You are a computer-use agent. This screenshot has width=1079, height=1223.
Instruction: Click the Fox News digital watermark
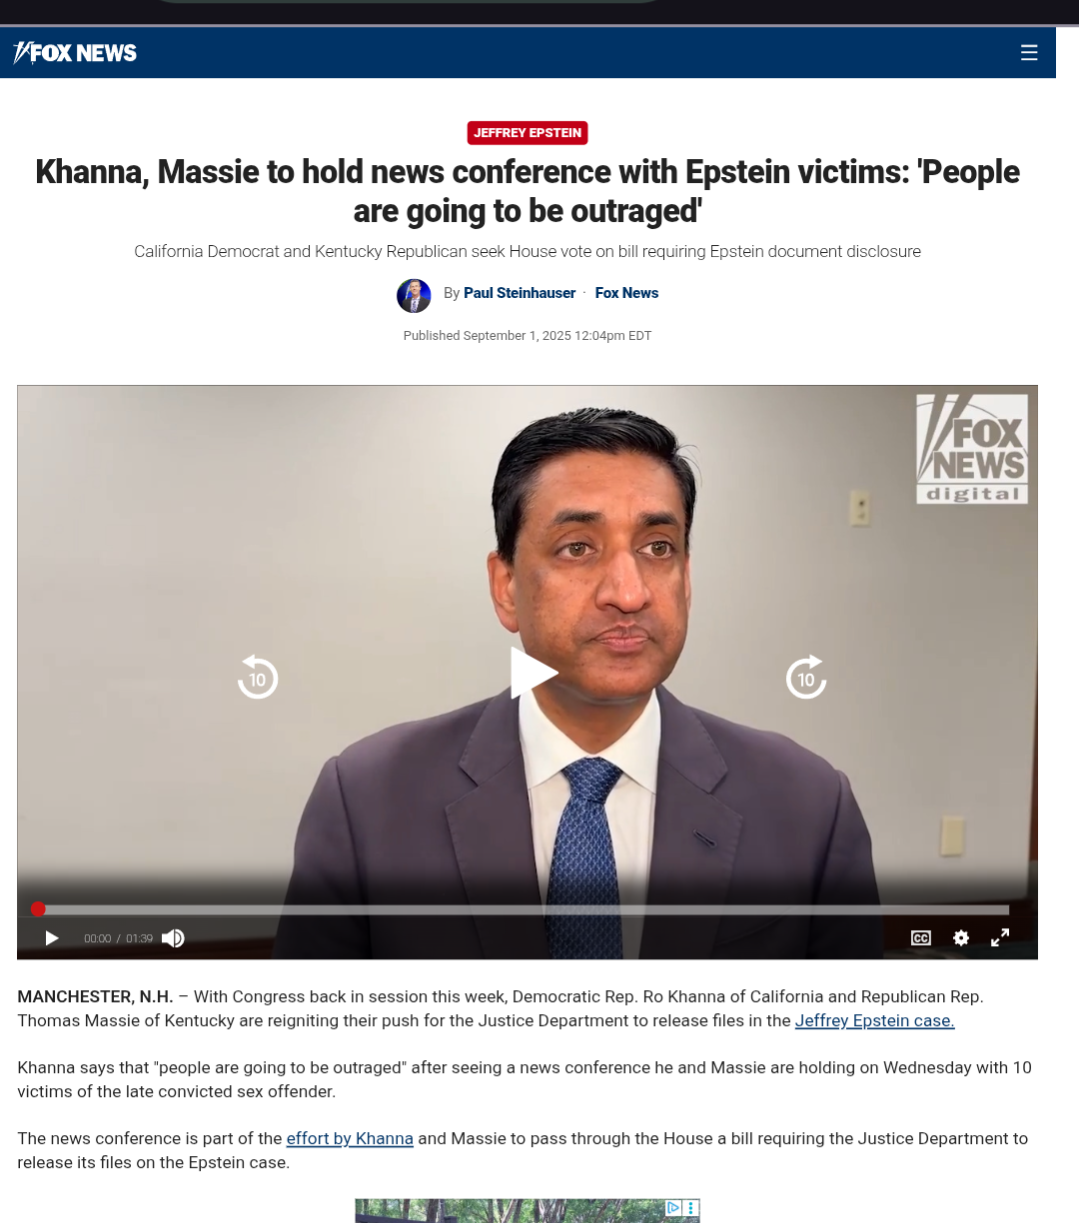click(972, 449)
